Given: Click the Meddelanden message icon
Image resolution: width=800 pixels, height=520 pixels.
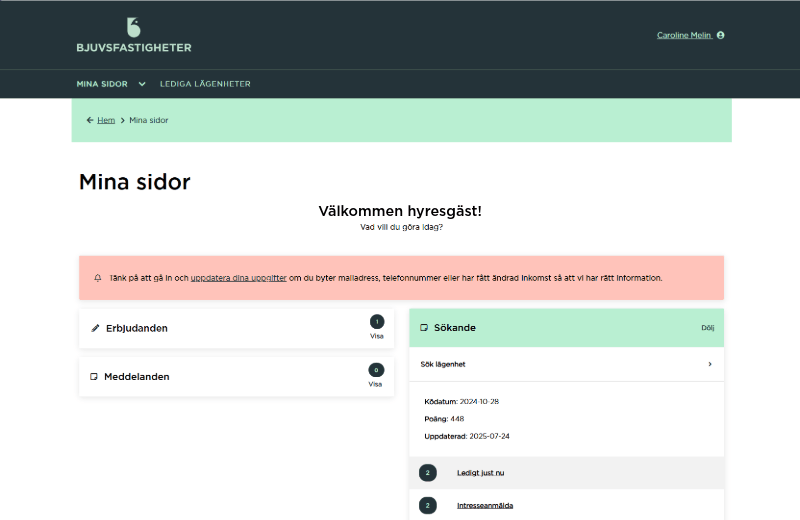Looking at the screenshot, I should pos(94,377).
